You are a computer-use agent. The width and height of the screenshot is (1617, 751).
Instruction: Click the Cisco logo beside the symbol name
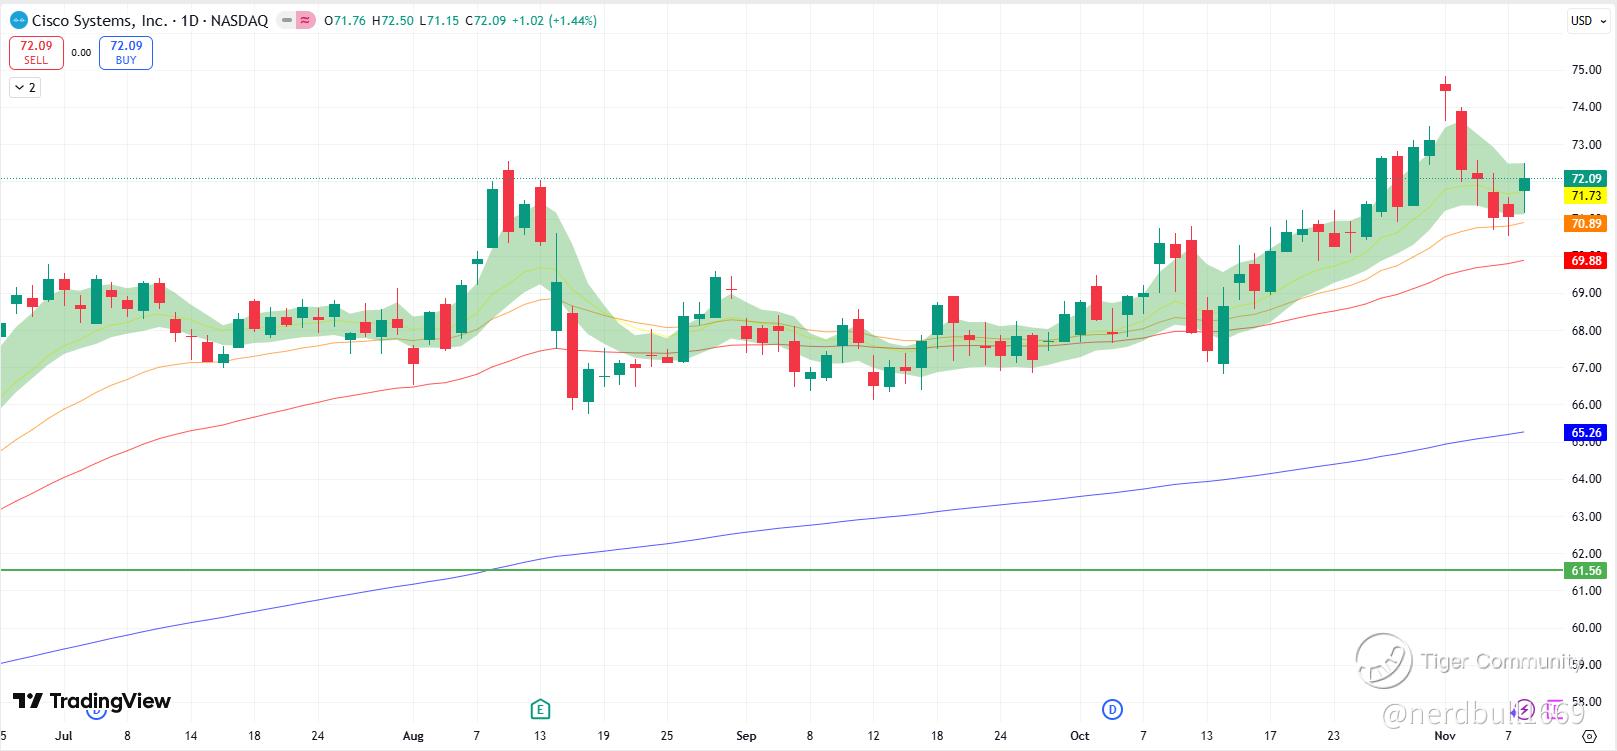click(x=19, y=20)
